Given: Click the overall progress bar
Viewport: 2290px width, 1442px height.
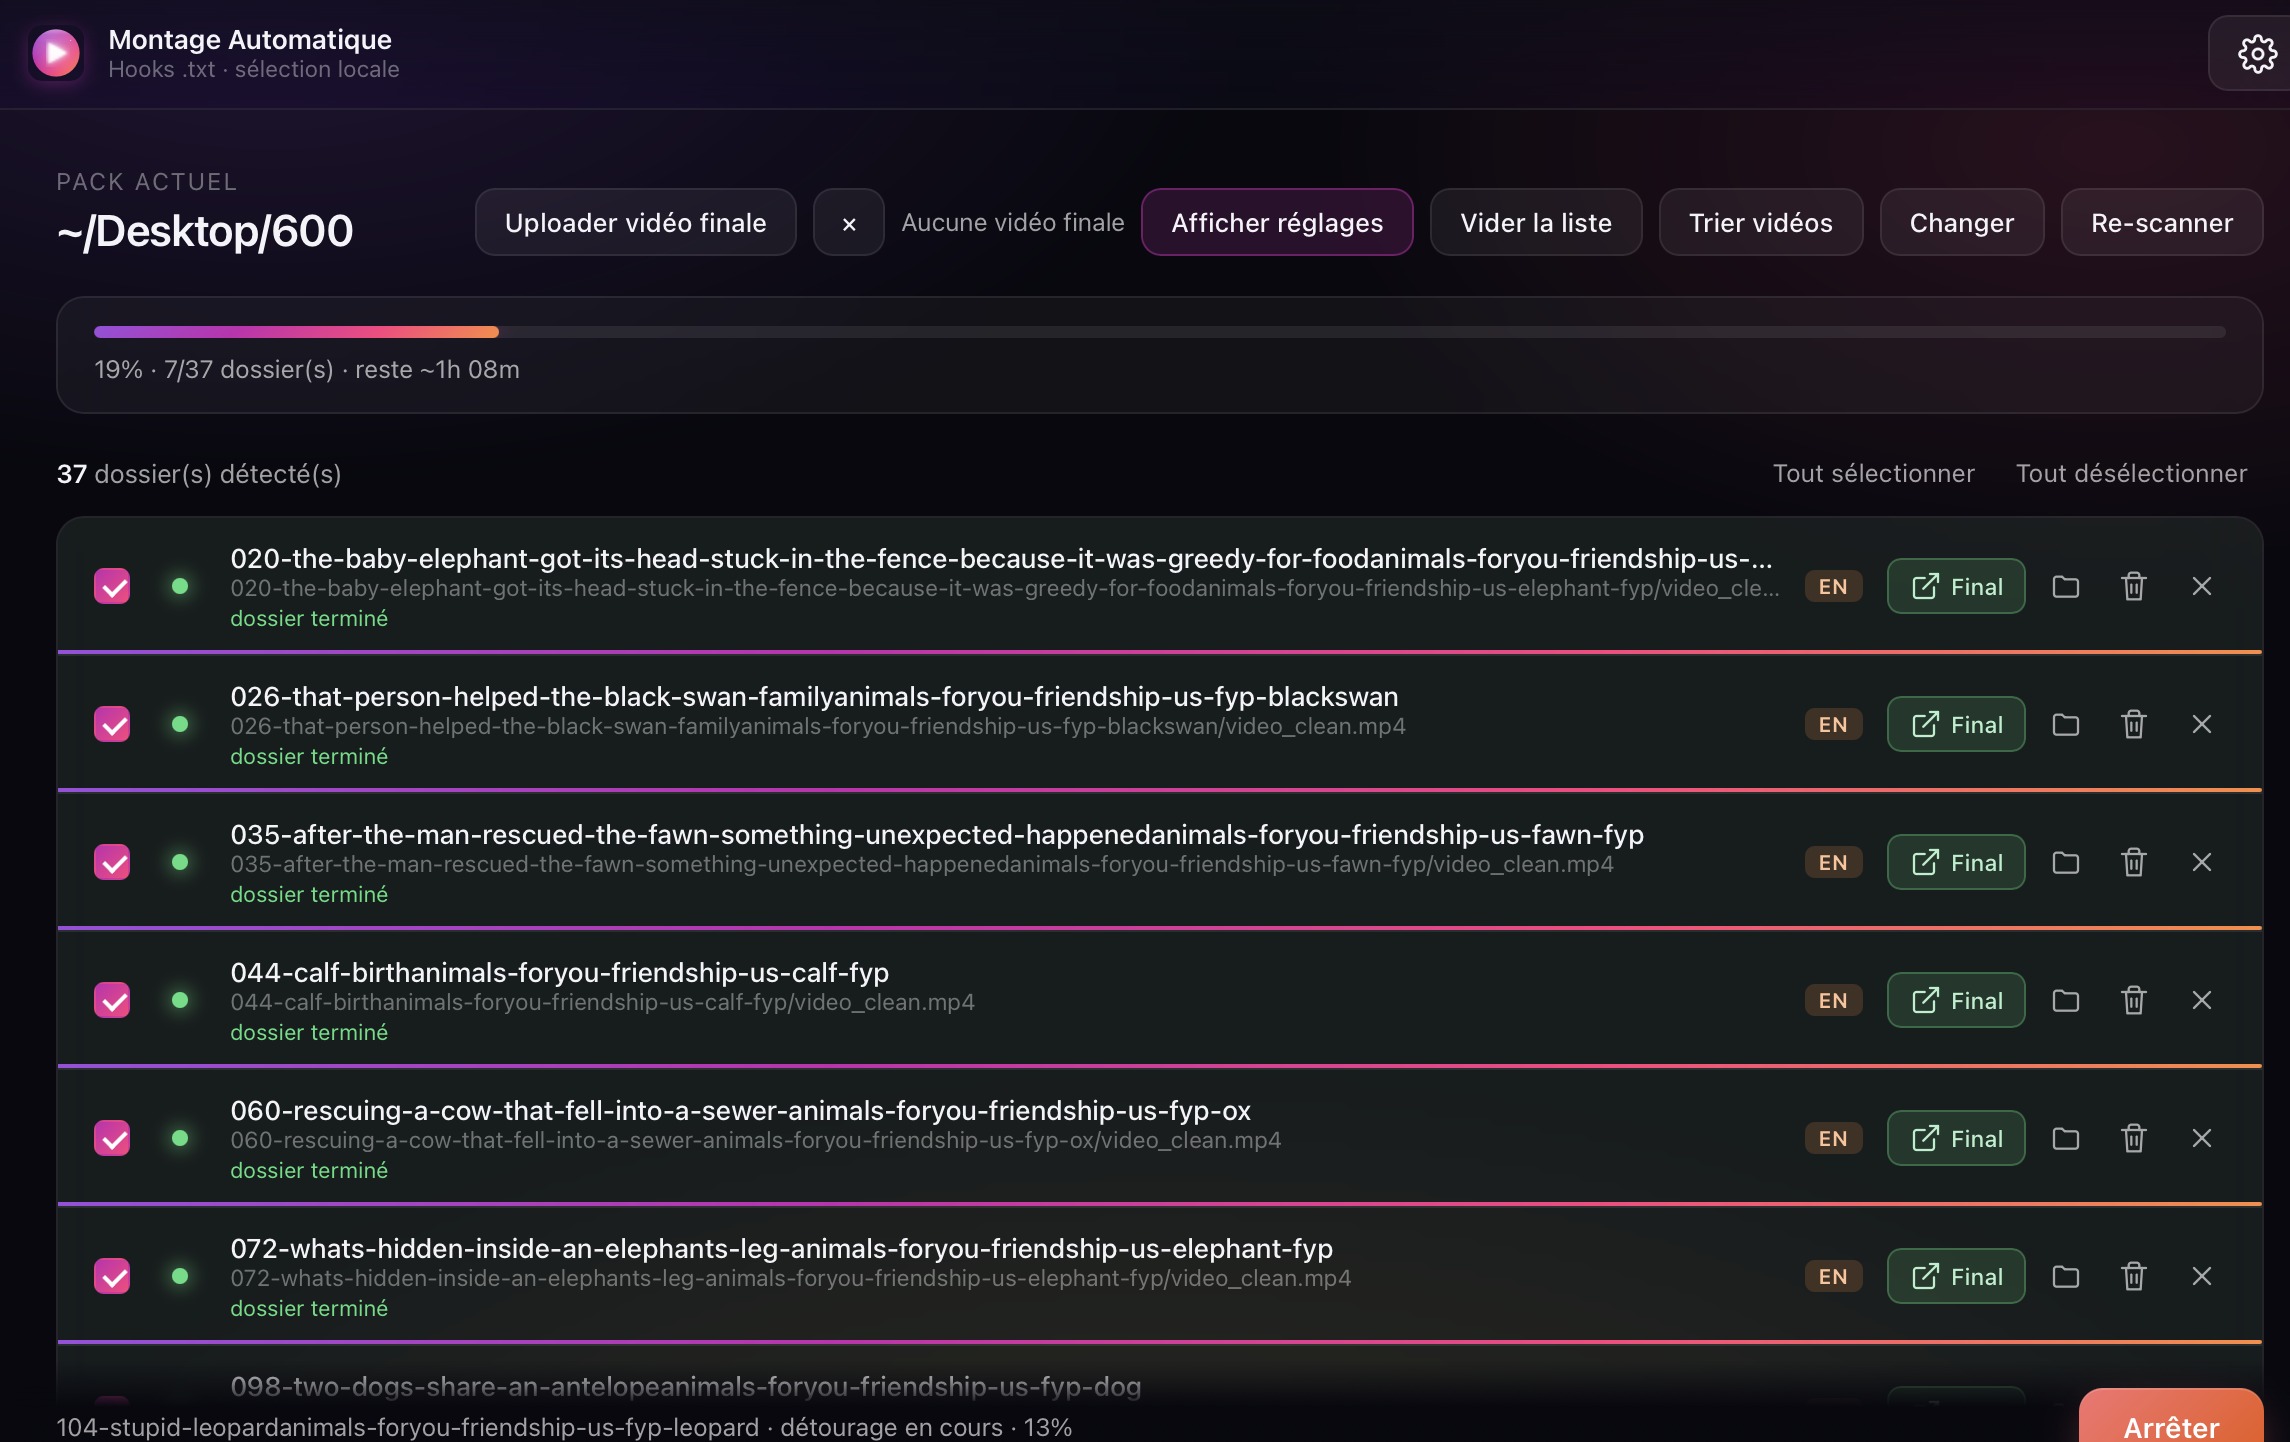Looking at the screenshot, I should 1160,332.
